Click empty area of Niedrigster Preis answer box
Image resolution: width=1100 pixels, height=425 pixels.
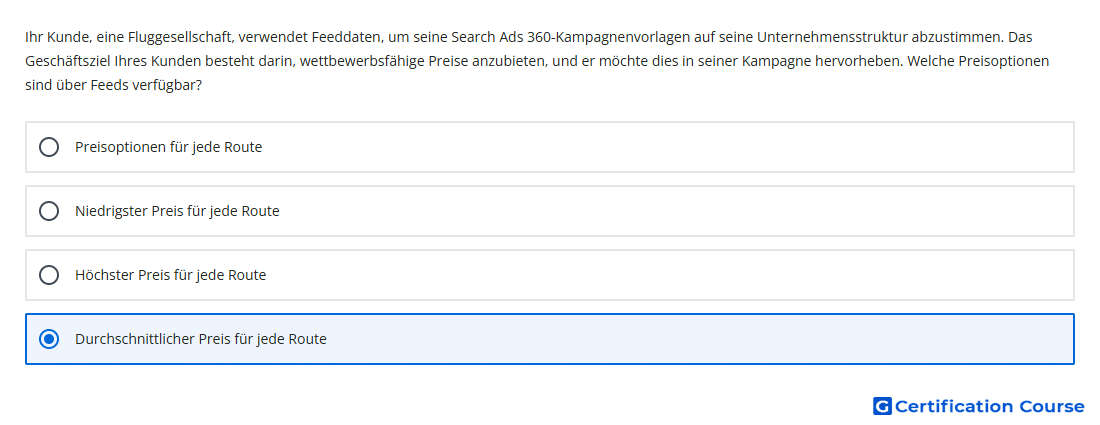(700, 211)
